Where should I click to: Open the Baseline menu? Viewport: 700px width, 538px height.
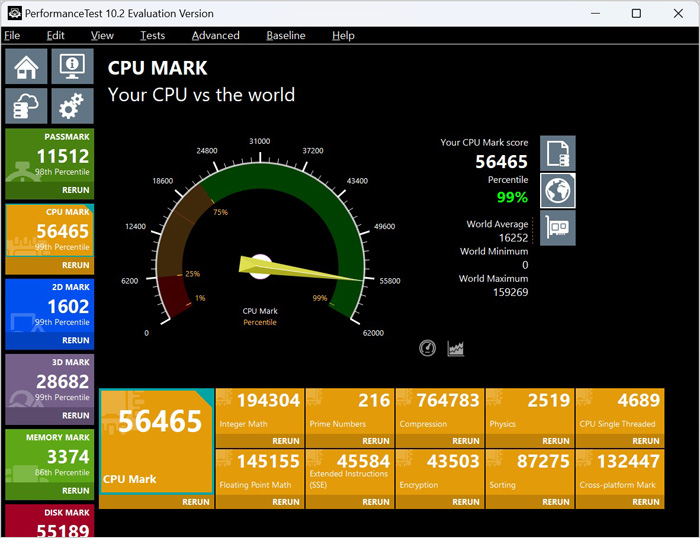click(285, 35)
